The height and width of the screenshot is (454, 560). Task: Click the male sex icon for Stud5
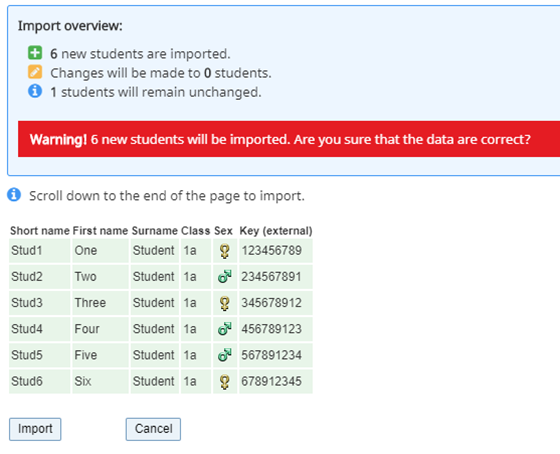point(225,355)
